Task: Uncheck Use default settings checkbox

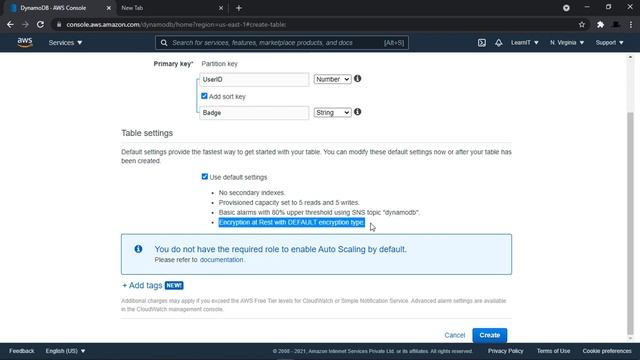Action: click(x=204, y=176)
